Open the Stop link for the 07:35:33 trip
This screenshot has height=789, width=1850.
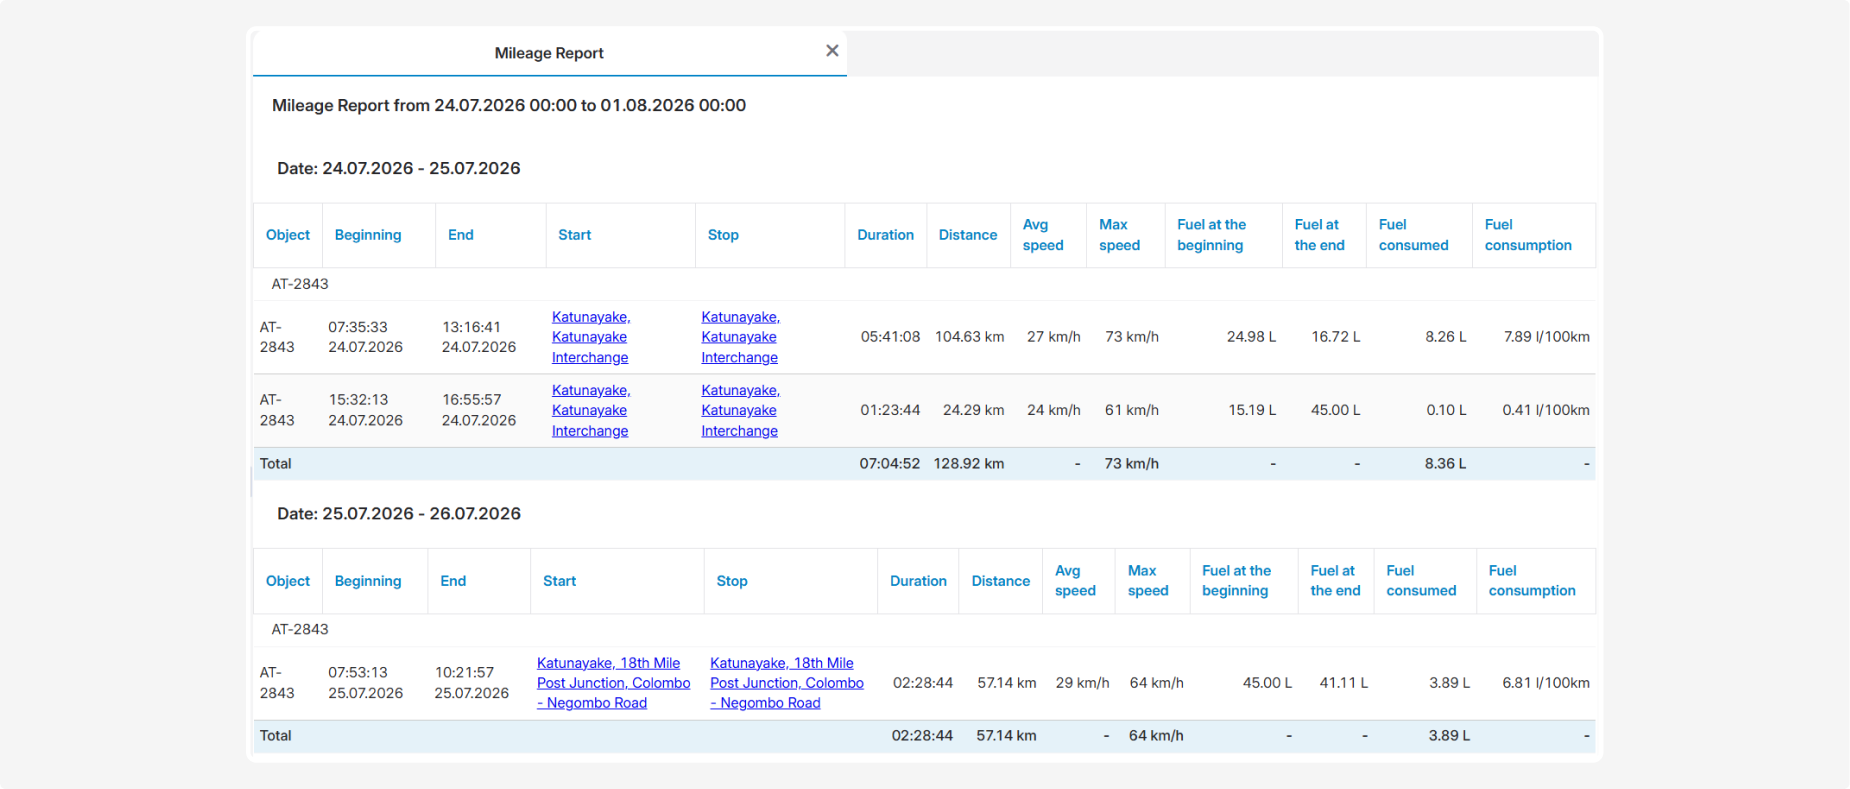tap(740, 337)
